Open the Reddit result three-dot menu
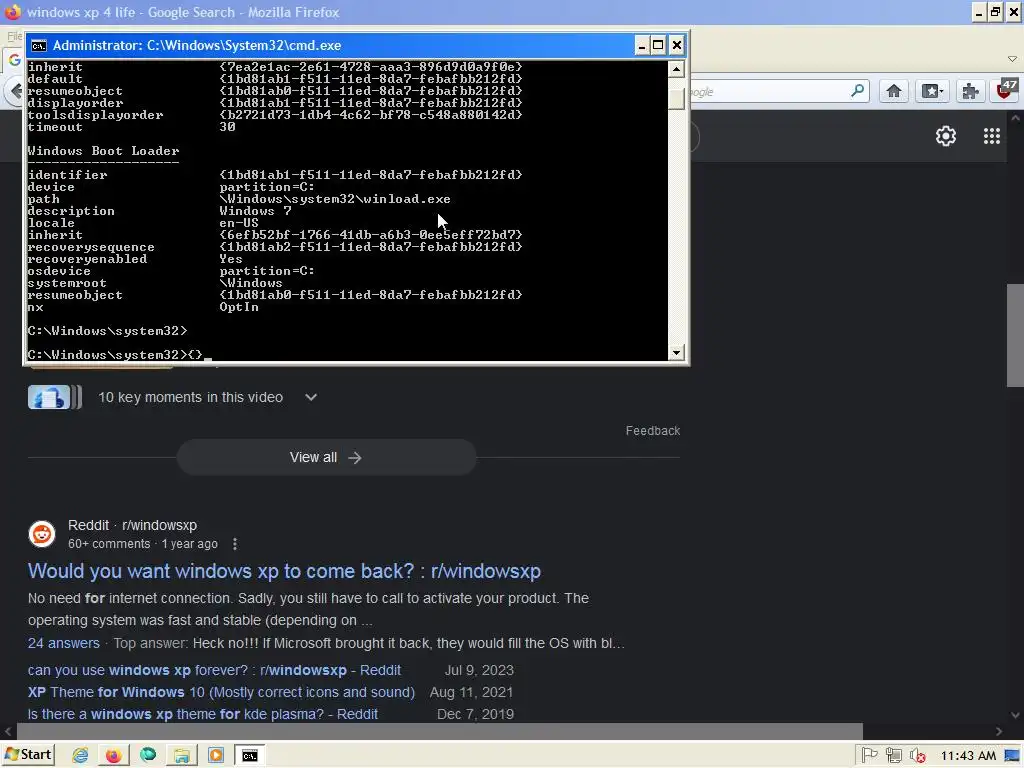 (235, 544)
